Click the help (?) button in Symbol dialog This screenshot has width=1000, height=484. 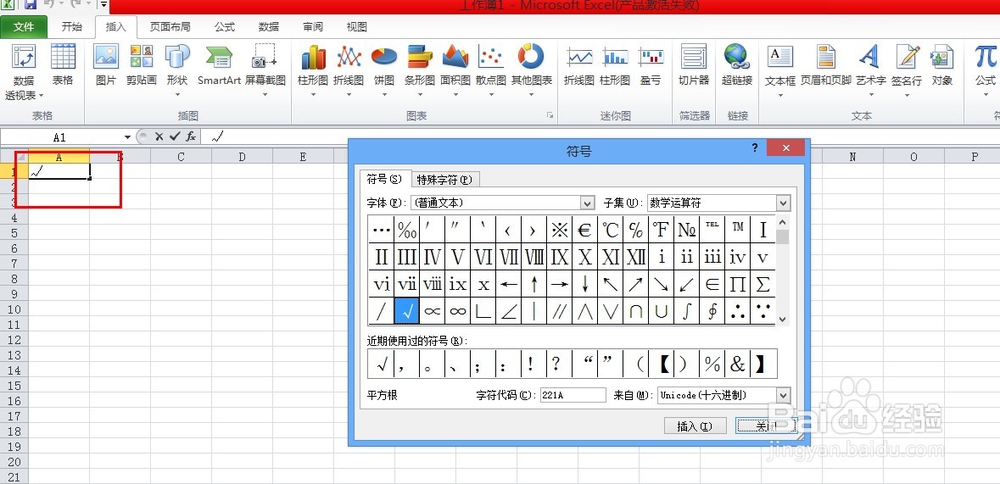pos(755,148)
